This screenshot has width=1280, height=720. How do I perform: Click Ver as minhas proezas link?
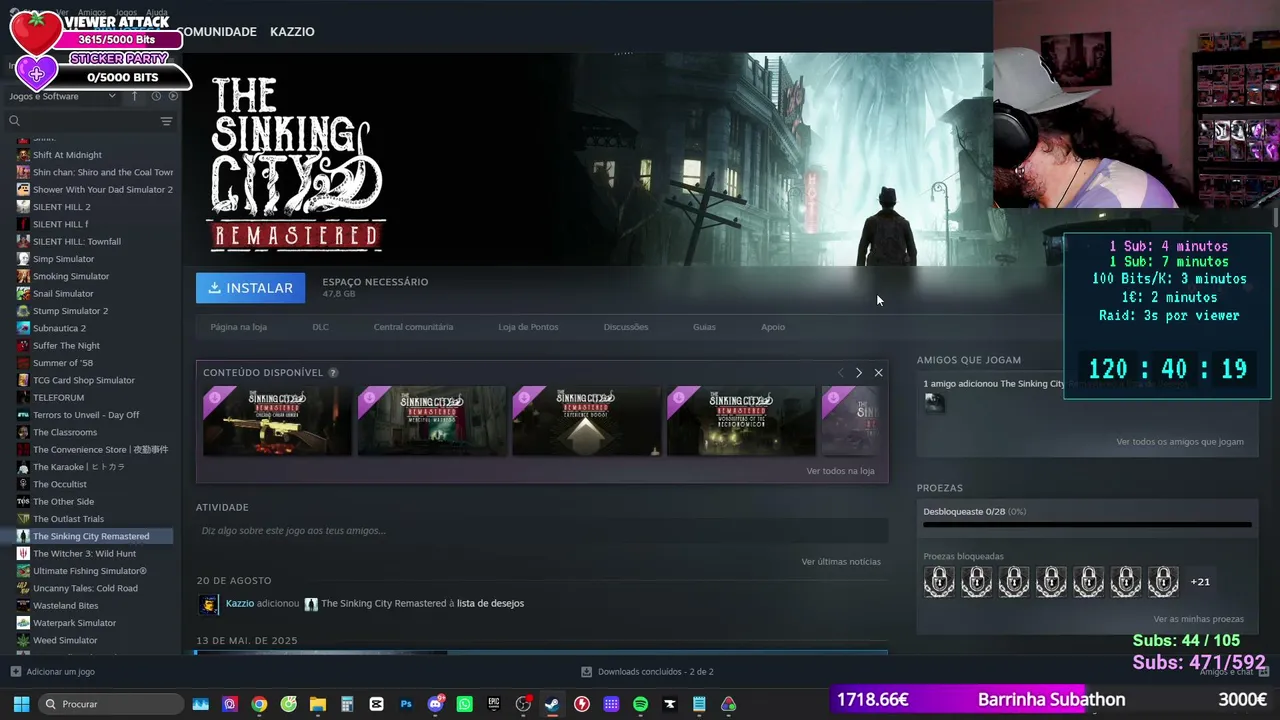click(x=1198, y=619)
